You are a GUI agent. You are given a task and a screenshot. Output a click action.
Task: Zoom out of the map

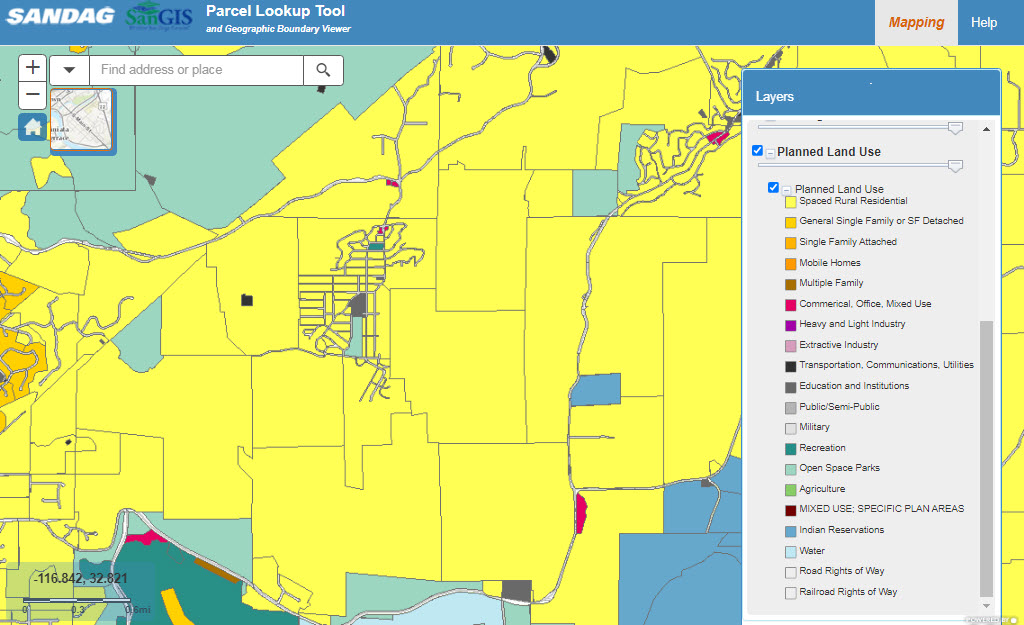tap(33, 96)
